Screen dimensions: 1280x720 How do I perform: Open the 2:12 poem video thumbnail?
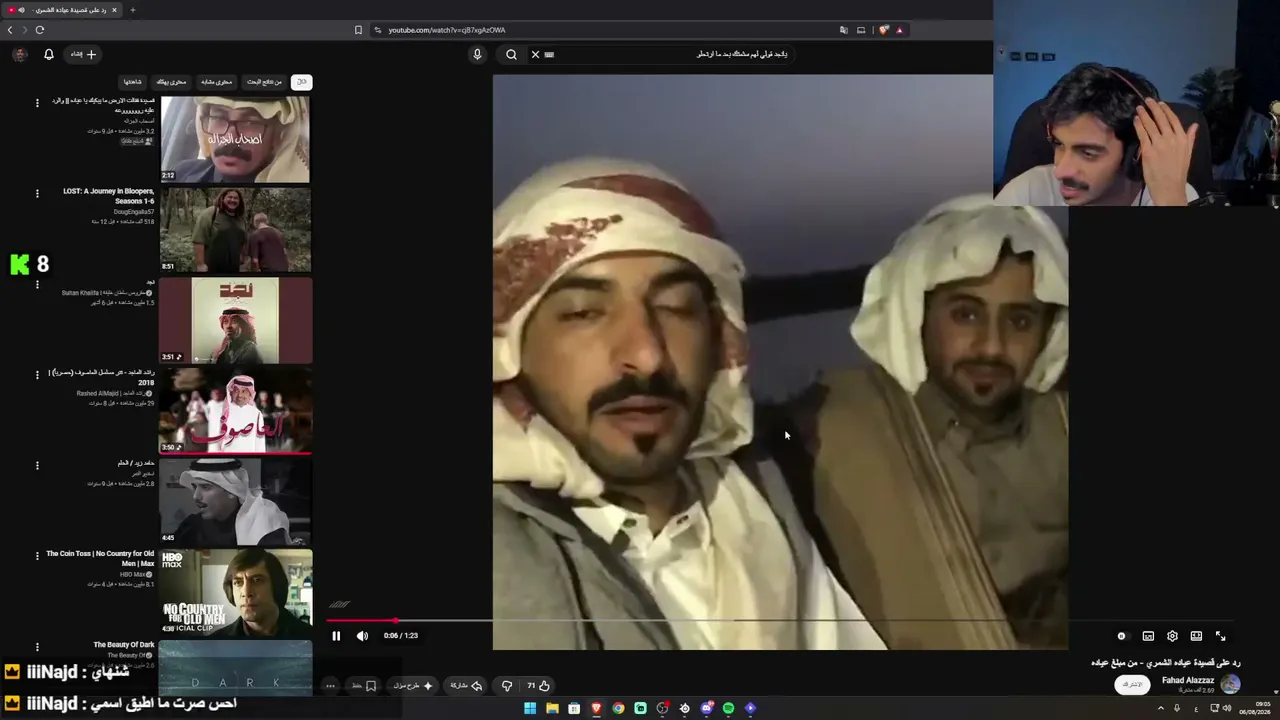pyautogui.click(x=235, y=139)
